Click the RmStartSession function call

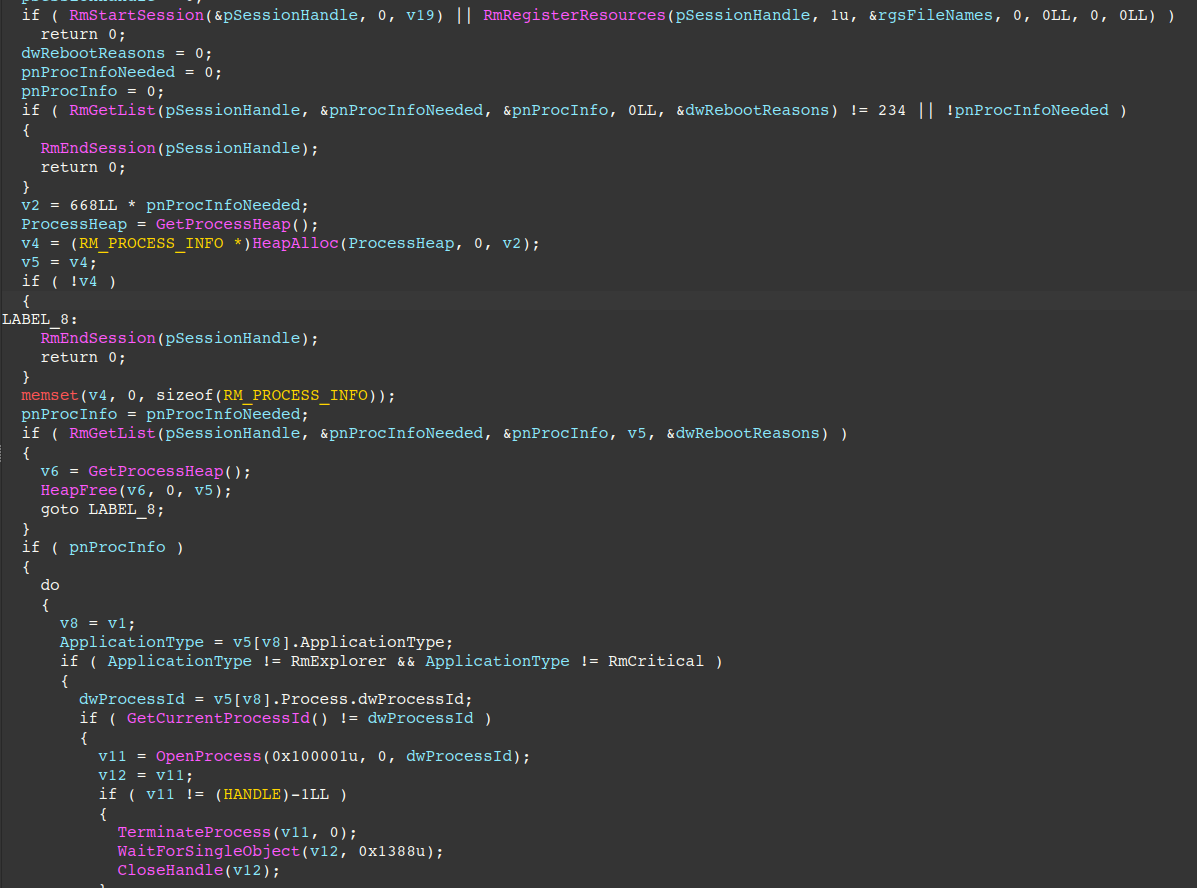click(137, 15)
